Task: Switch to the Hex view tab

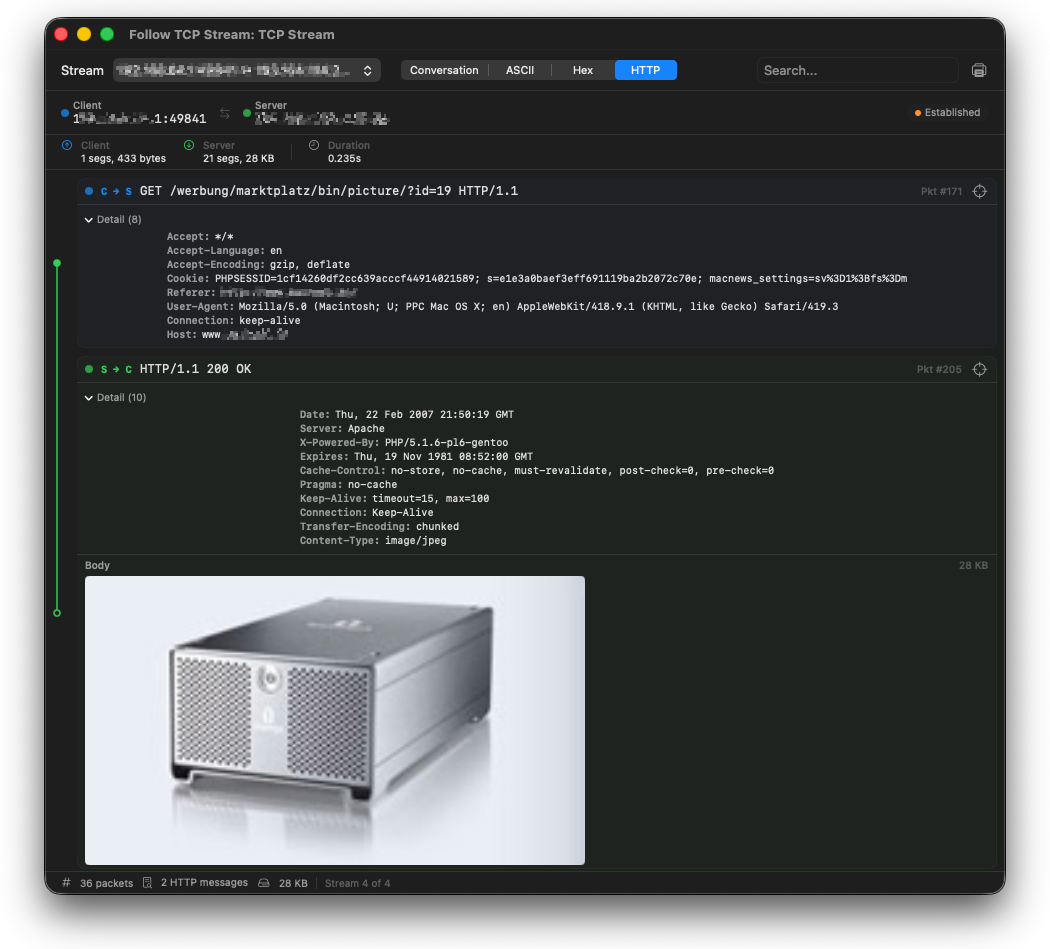Action: click(x=583, y=70)
